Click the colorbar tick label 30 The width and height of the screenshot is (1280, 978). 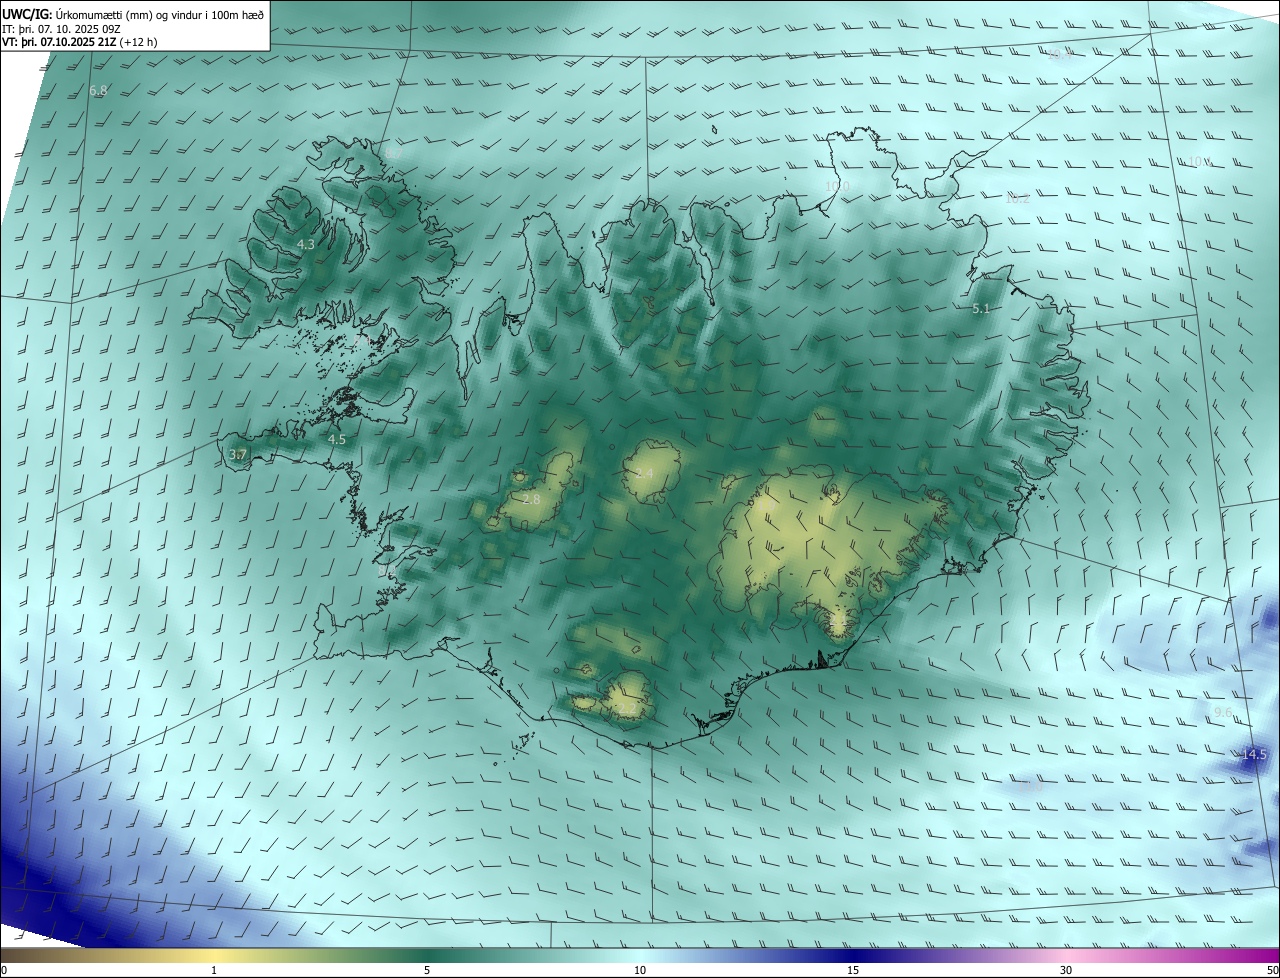[1066, 970]
